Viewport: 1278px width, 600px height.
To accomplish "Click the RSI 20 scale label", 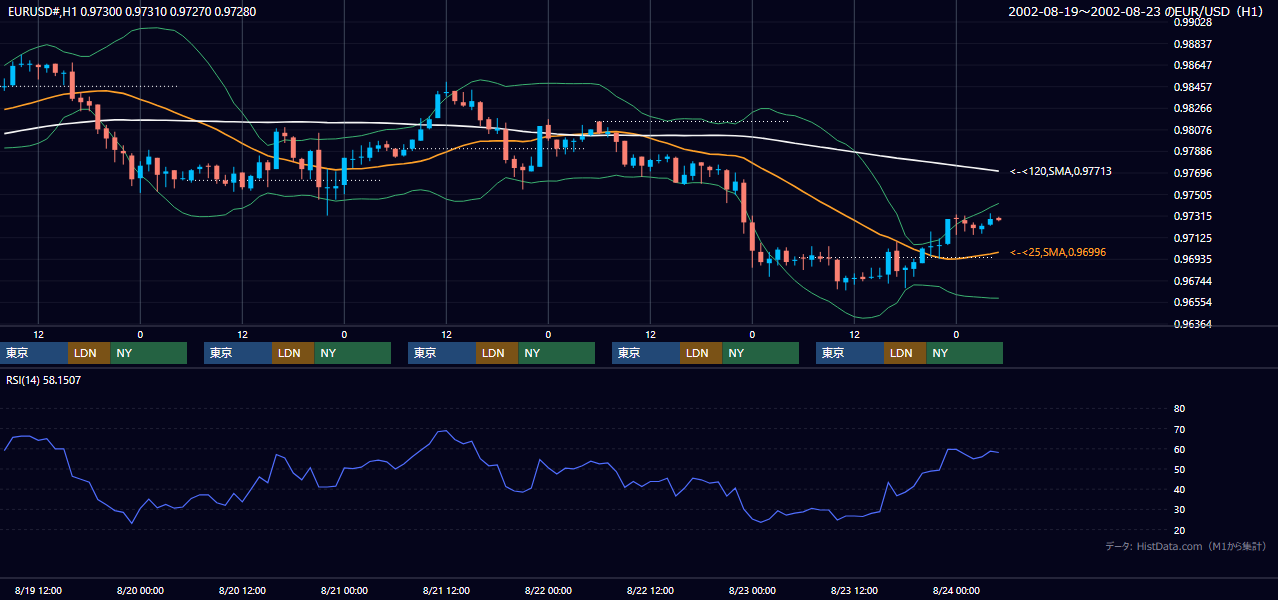I will click(x=1179, y=530).
